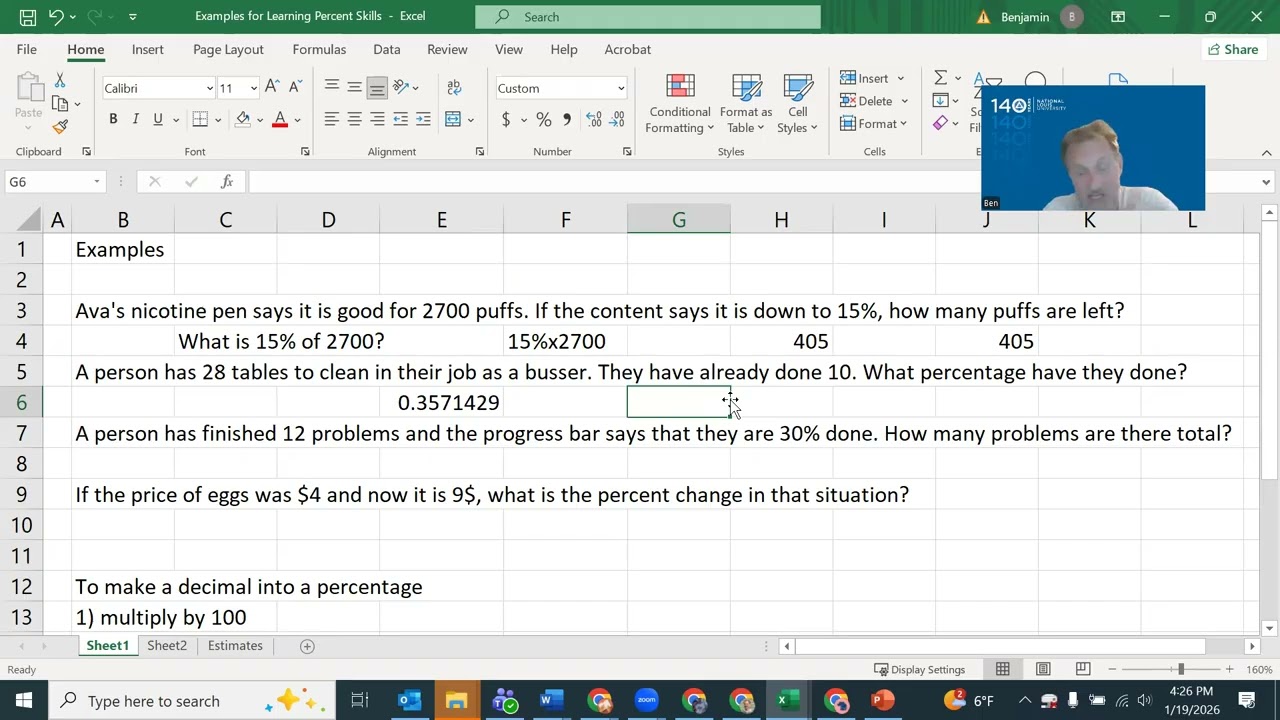The width and height of the screenshot is (1280, 720).
Task: Open the font size dropdown
Action: [253, 88]
